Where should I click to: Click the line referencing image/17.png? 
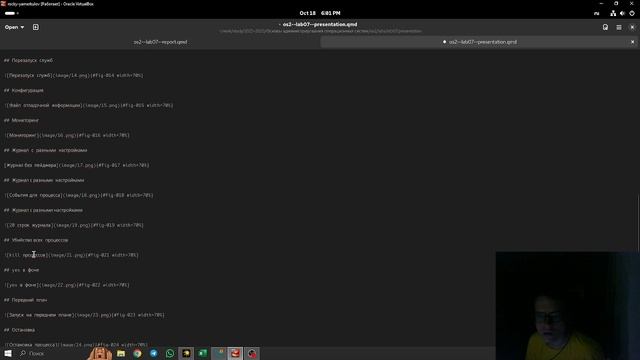(x=77, y=165)
